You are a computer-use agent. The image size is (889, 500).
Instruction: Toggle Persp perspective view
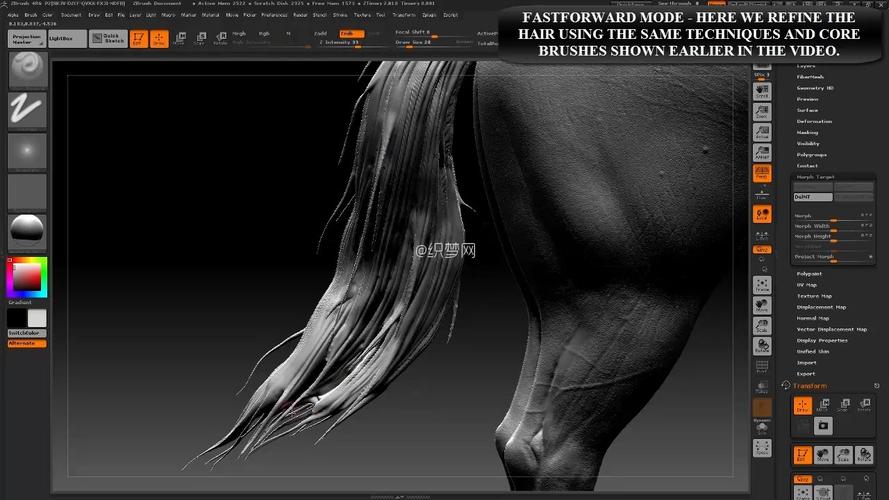[762, 173]
